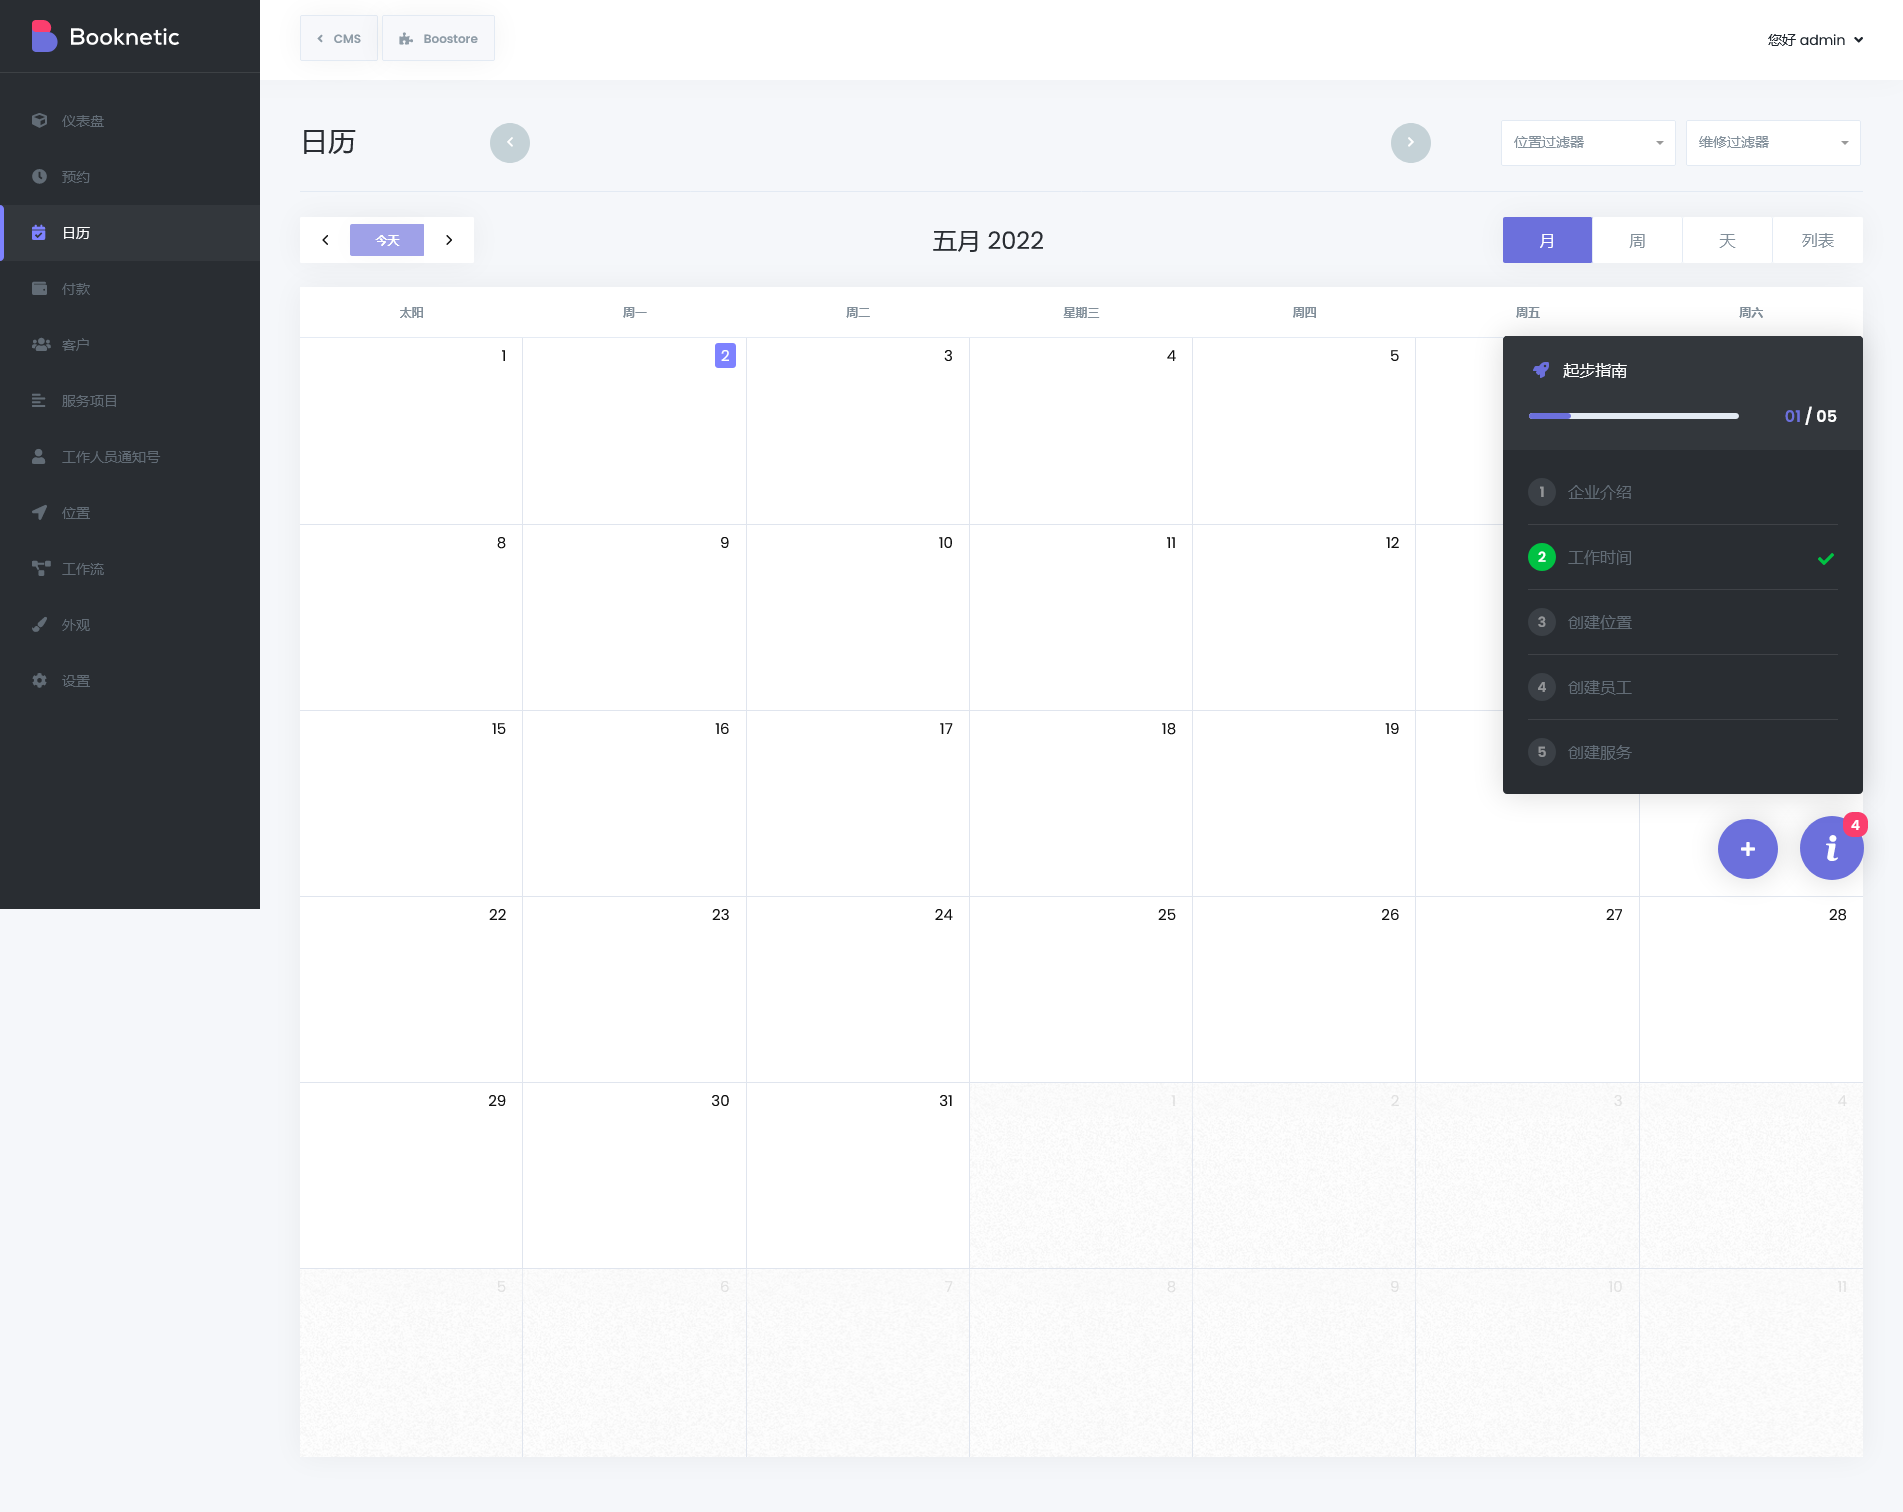Open the Boostore puzzle-piece button
Viewport: 1903px width, 1512px height.
(438, 39)
